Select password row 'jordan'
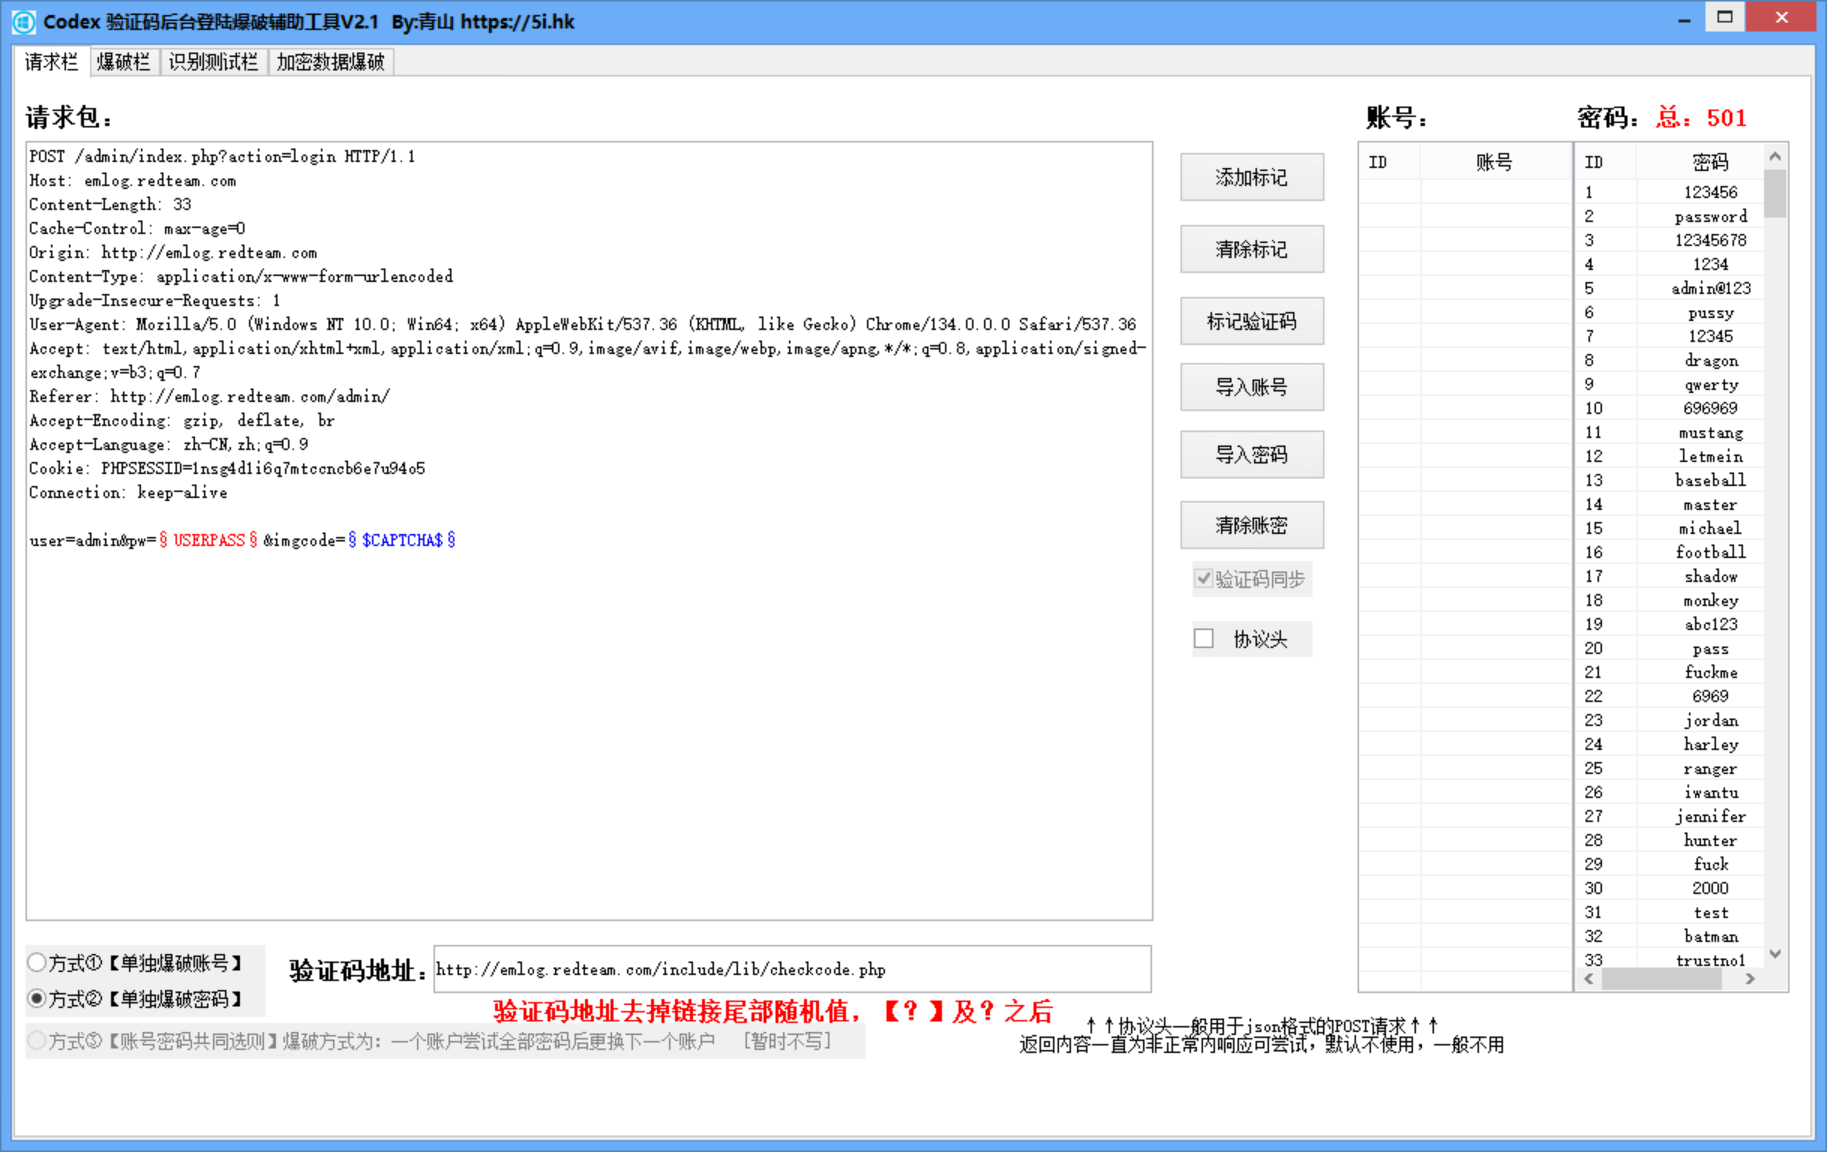Image resolution: width=1827 pixels, height=1152 pixels. 1670,720
